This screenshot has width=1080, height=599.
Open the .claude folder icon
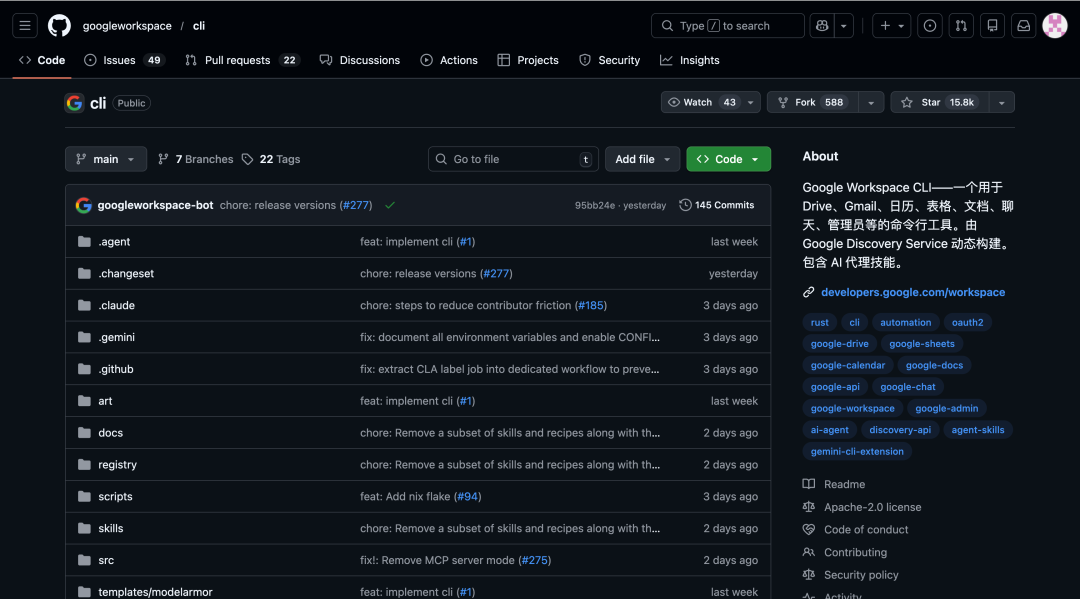(84, 305)
